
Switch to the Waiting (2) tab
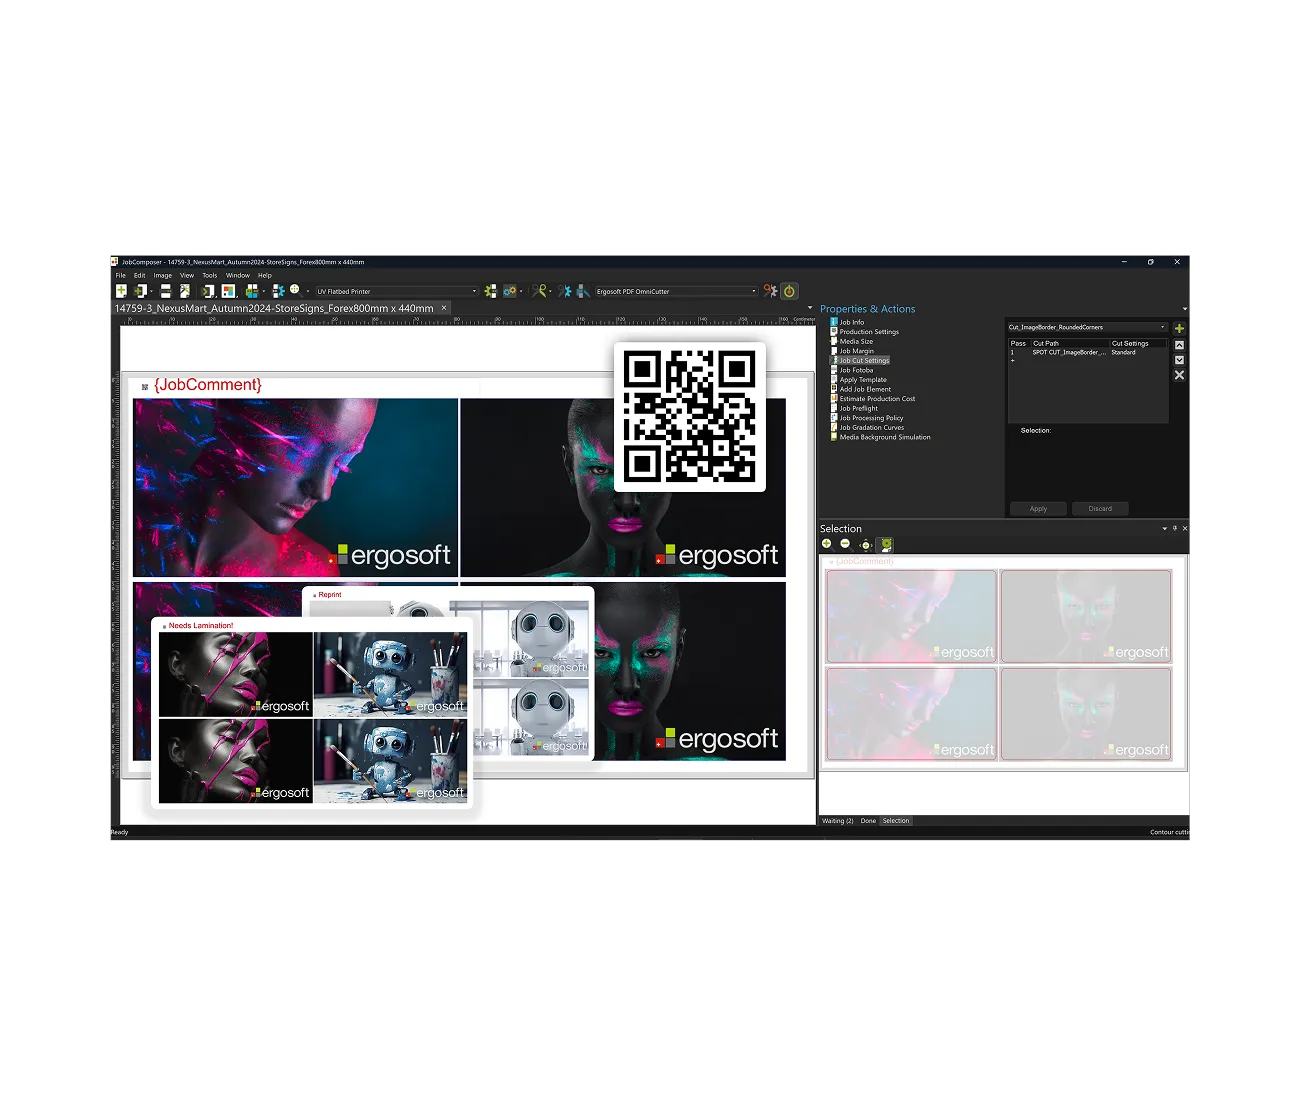(x=837, y=821)
